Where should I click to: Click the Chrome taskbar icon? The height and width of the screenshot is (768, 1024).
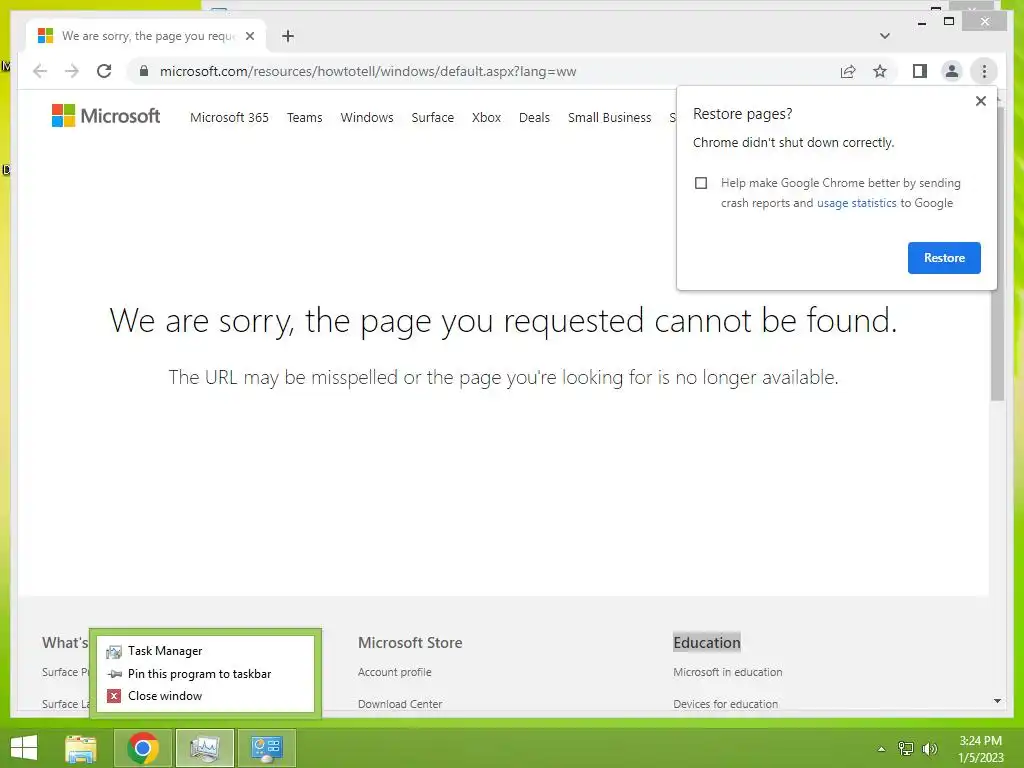[143, 748]
